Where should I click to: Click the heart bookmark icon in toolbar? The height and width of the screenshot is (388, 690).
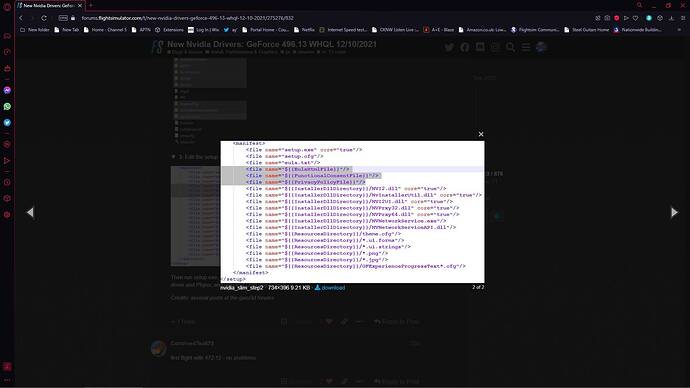(x=635, y=18)
